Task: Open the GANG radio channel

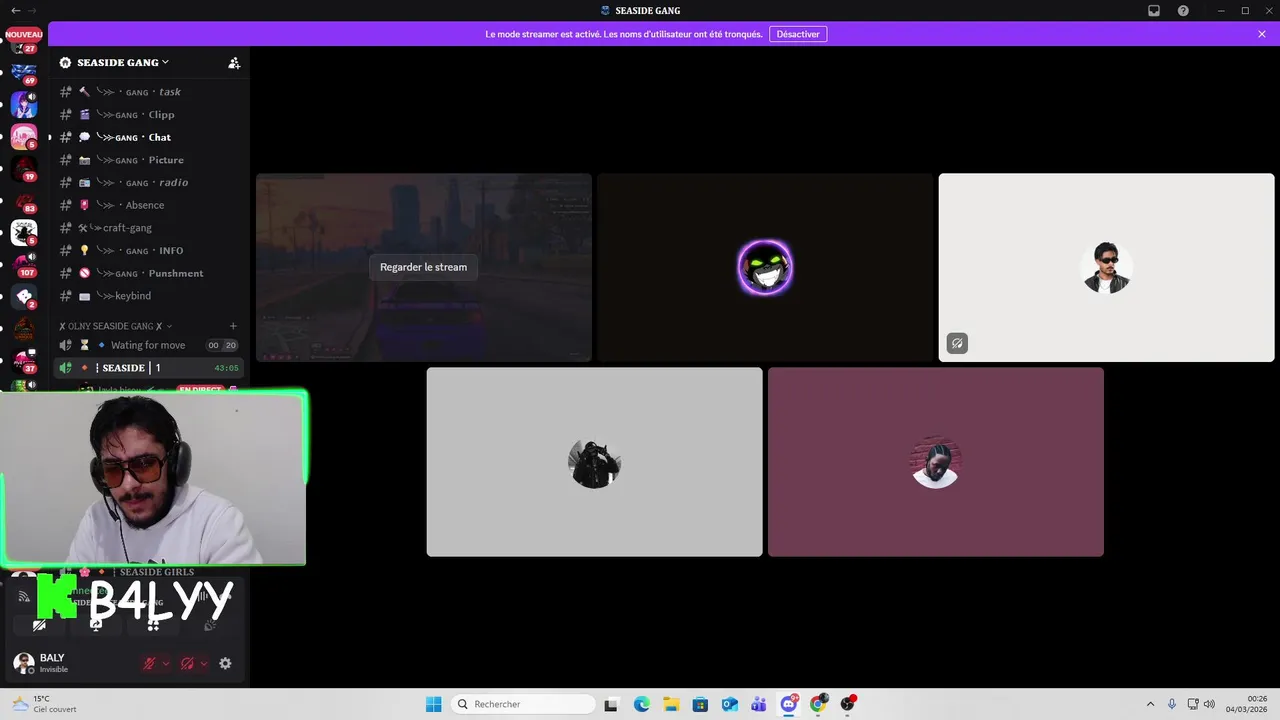Action: (x=148, y=183)
